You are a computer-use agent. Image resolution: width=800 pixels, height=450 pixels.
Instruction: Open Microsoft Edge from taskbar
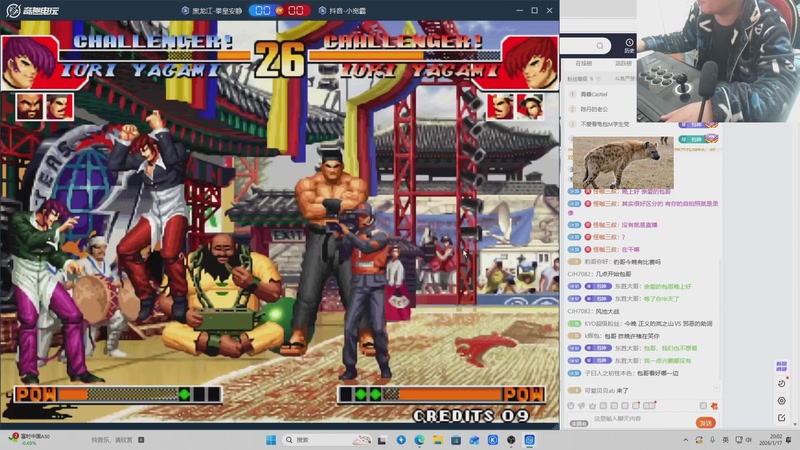pyautogui.click(x=419, y=440)
